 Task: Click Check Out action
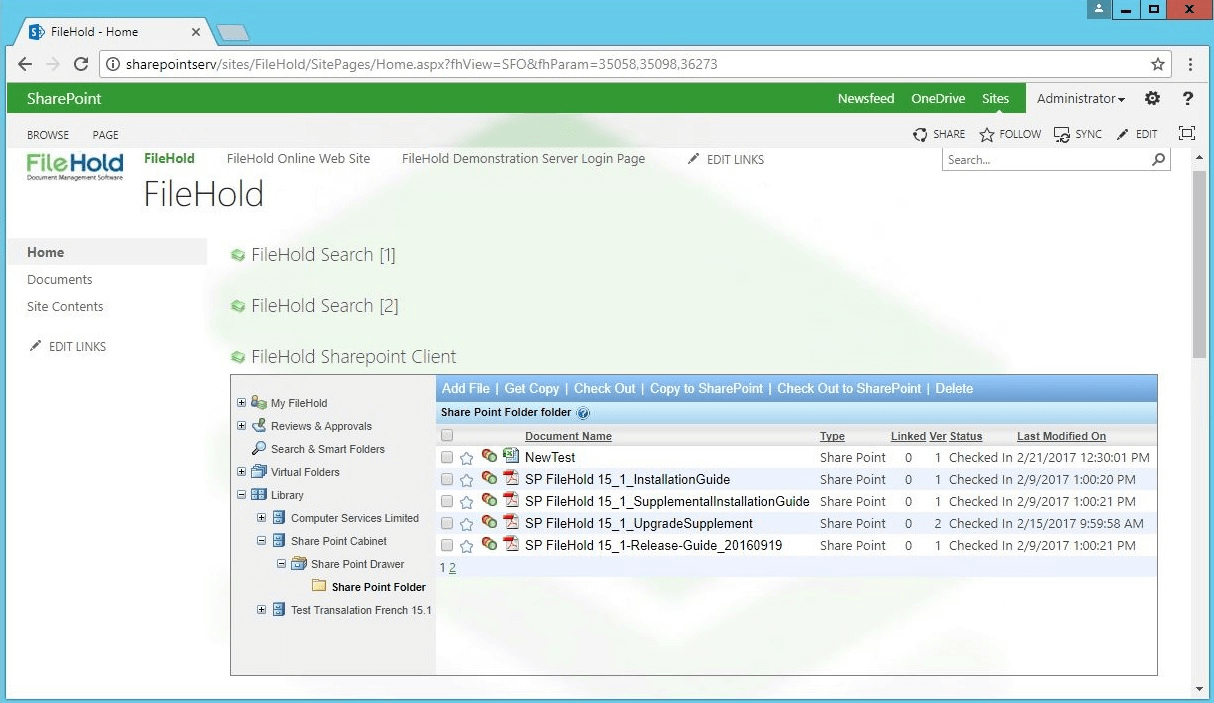point(605,389)
